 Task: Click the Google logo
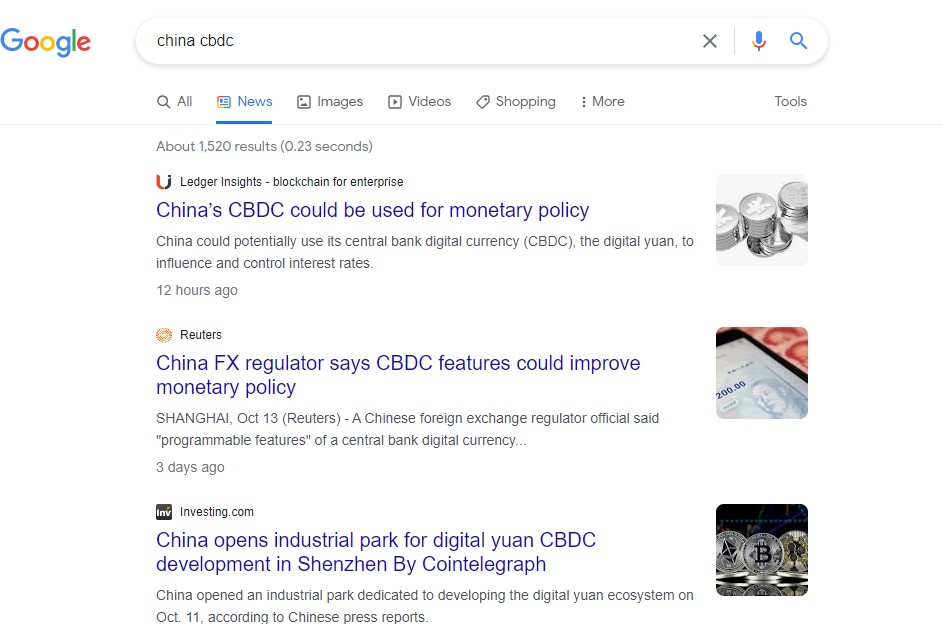(x=46, y=41)
